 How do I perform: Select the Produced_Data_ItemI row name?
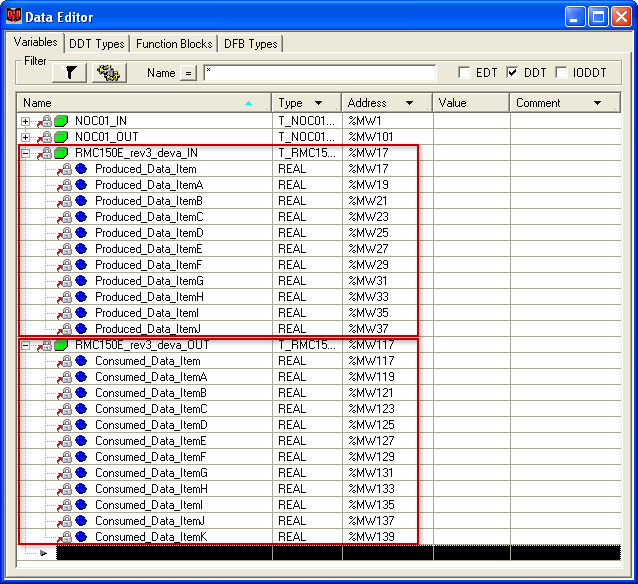[147, 313]
